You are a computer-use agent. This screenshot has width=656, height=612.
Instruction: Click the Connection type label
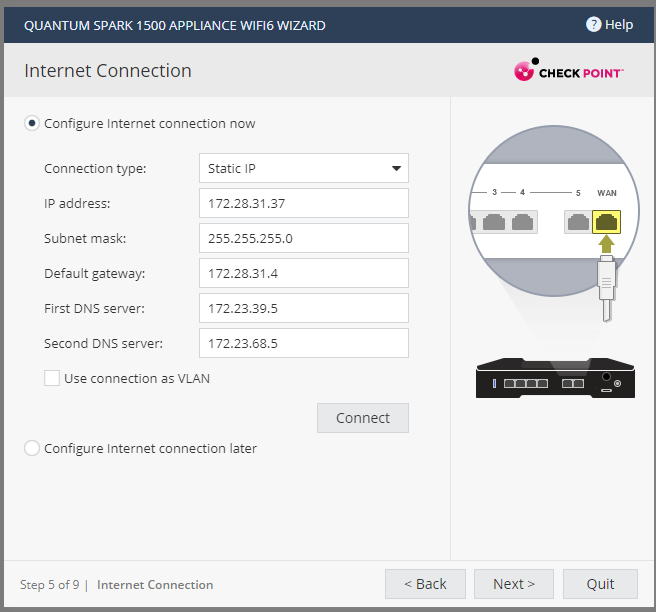[x=95, y=169]
